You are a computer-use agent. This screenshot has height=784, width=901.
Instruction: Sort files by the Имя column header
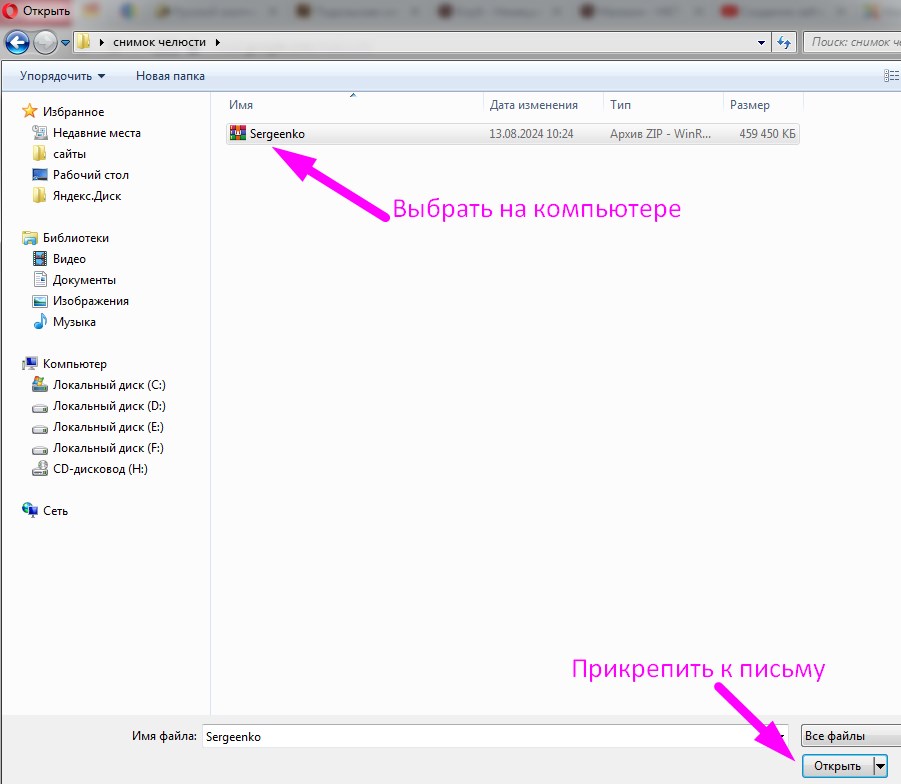350,105
